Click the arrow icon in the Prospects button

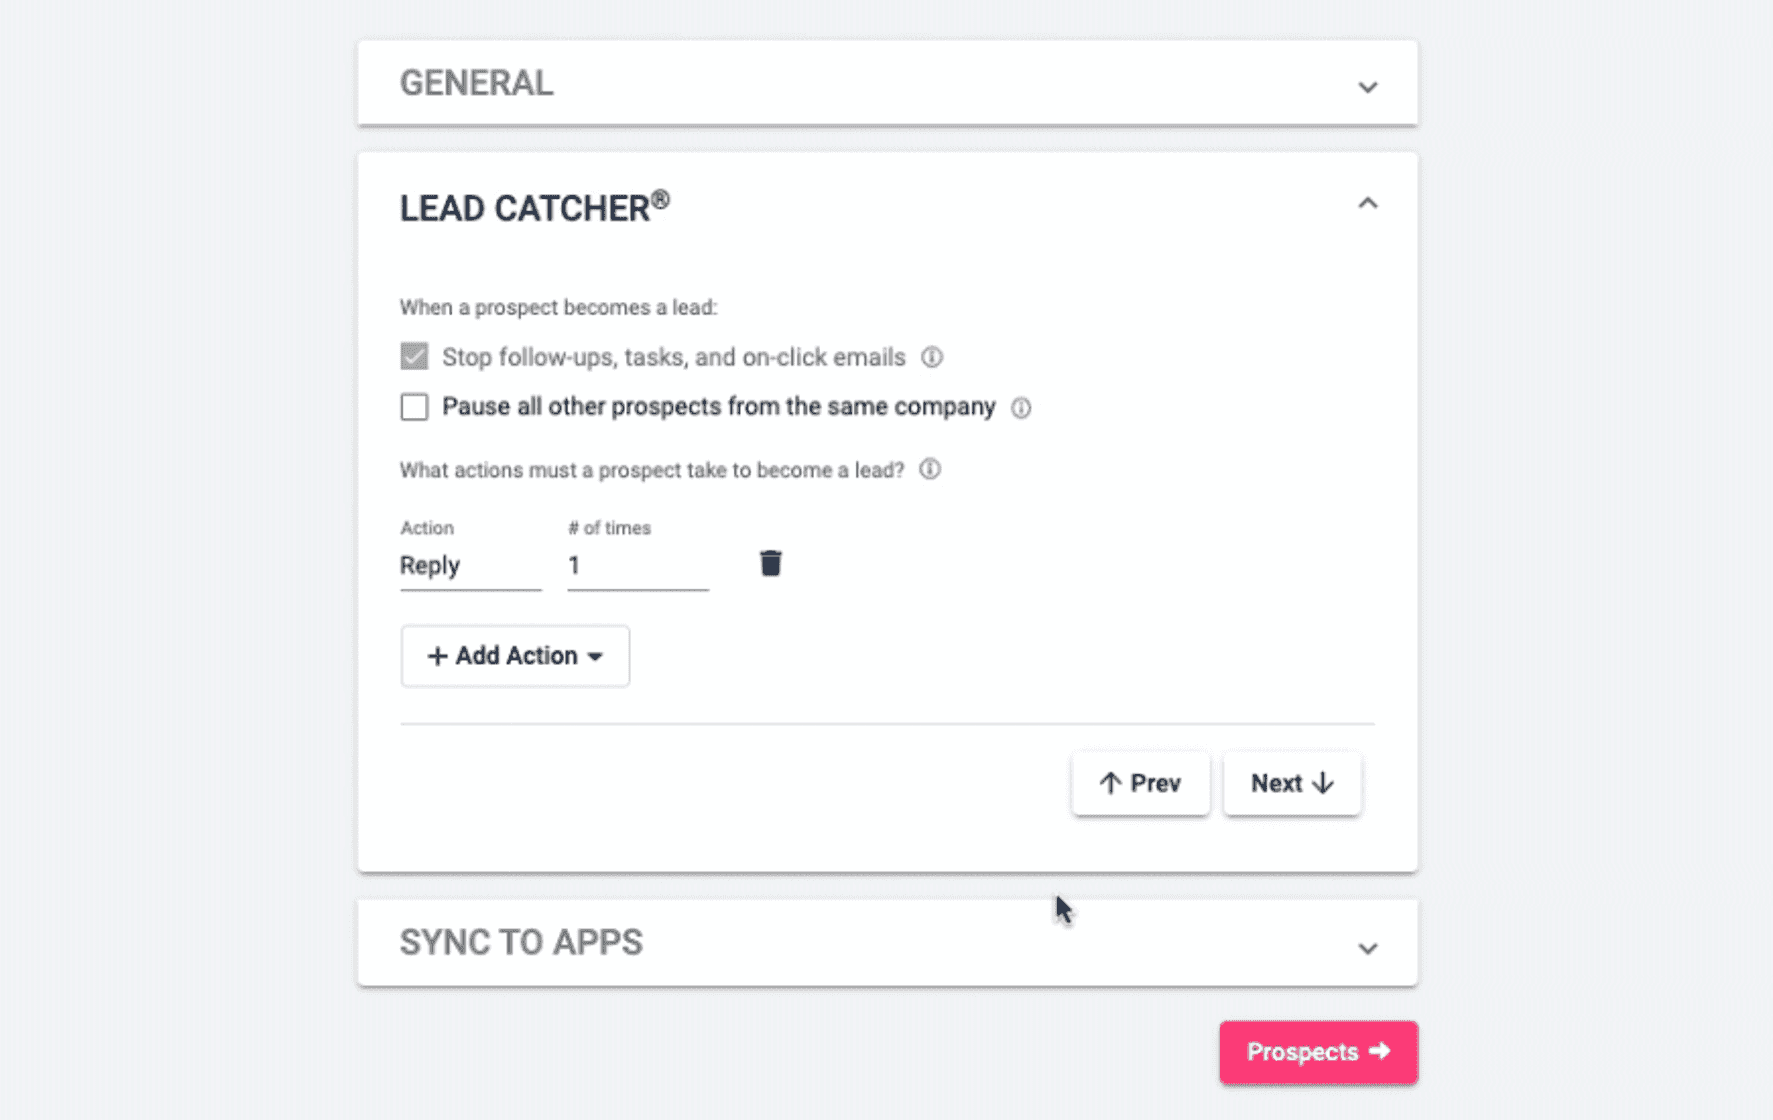(x=1381, y=1052)
